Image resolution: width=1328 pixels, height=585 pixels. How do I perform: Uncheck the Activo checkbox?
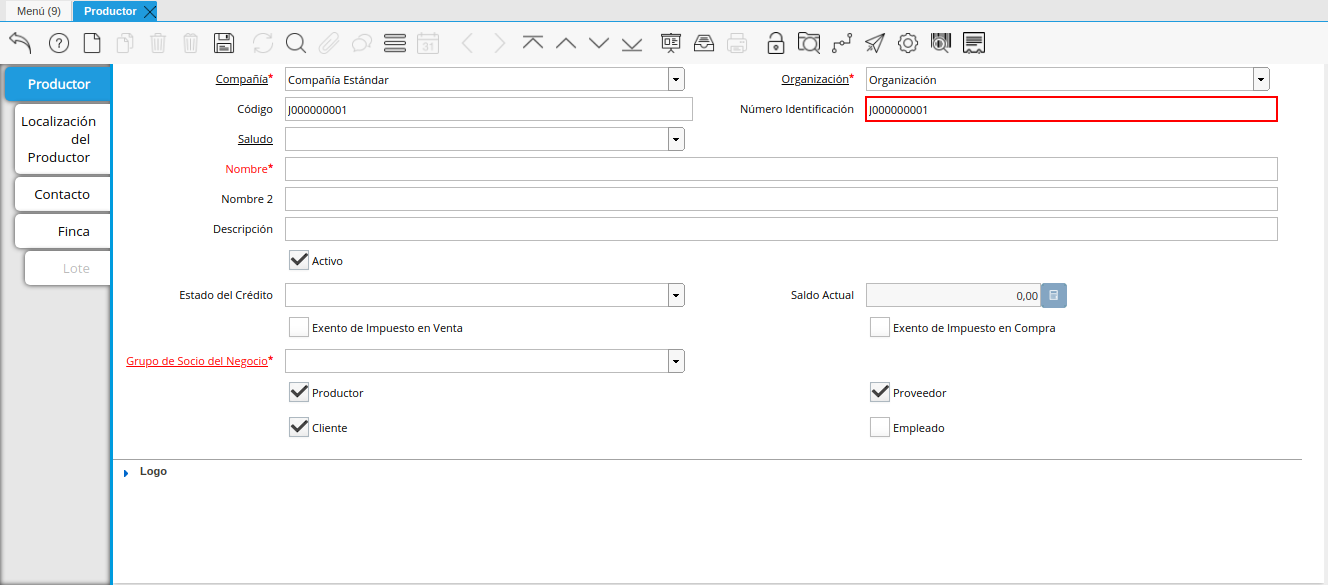(x=298, y=260)
